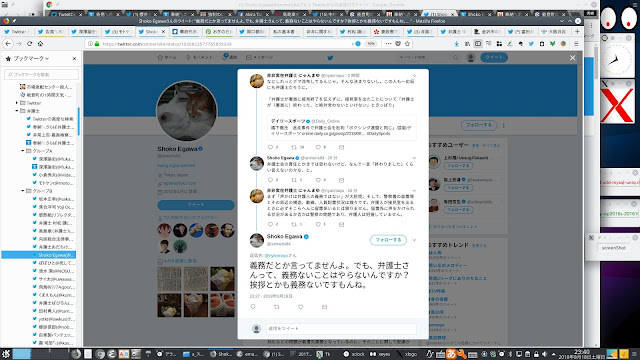Screen dimensions: 640x360
Task: Open profile more options beside follow button
Action: 504,125
